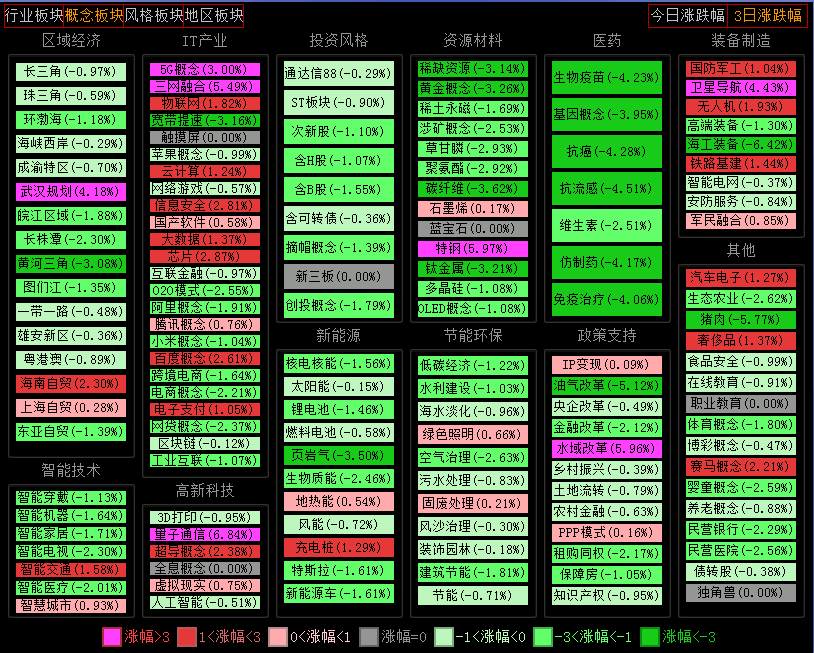
Task: Click the 区域经济 group heading
Action: click(x=71, y=40)
